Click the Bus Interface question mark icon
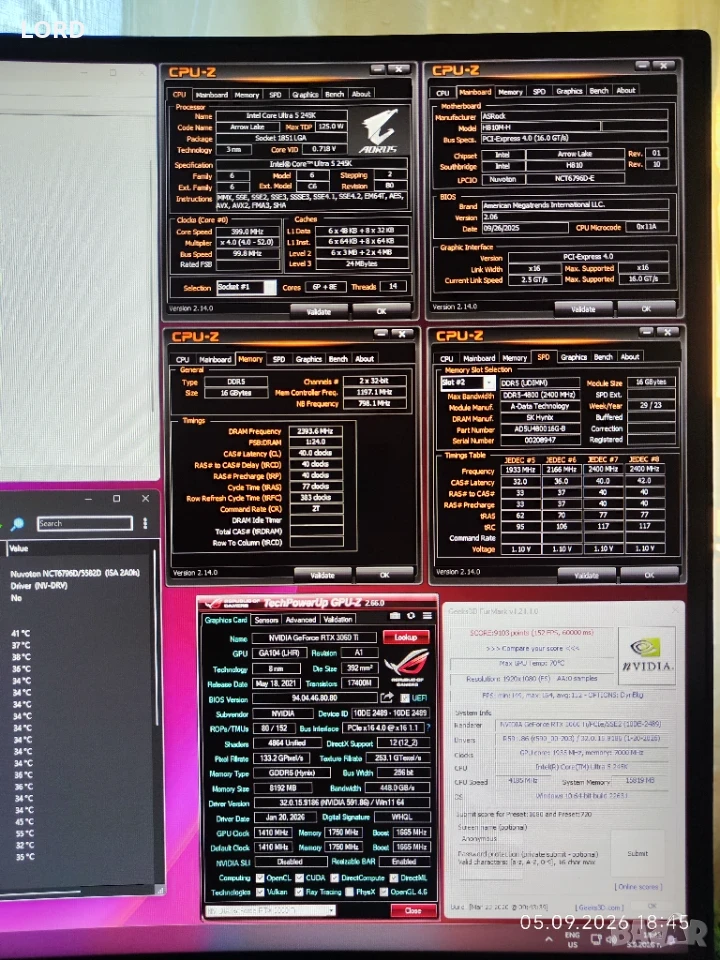The image size is (720, 960). tap(428, 727)
